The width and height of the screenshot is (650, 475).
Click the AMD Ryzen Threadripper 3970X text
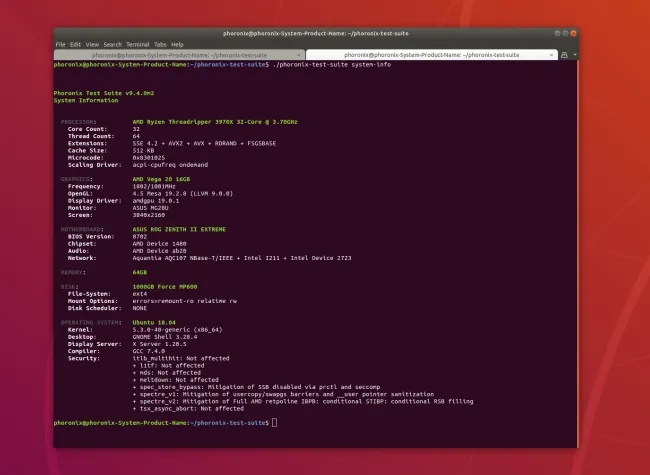coord(215,122)
